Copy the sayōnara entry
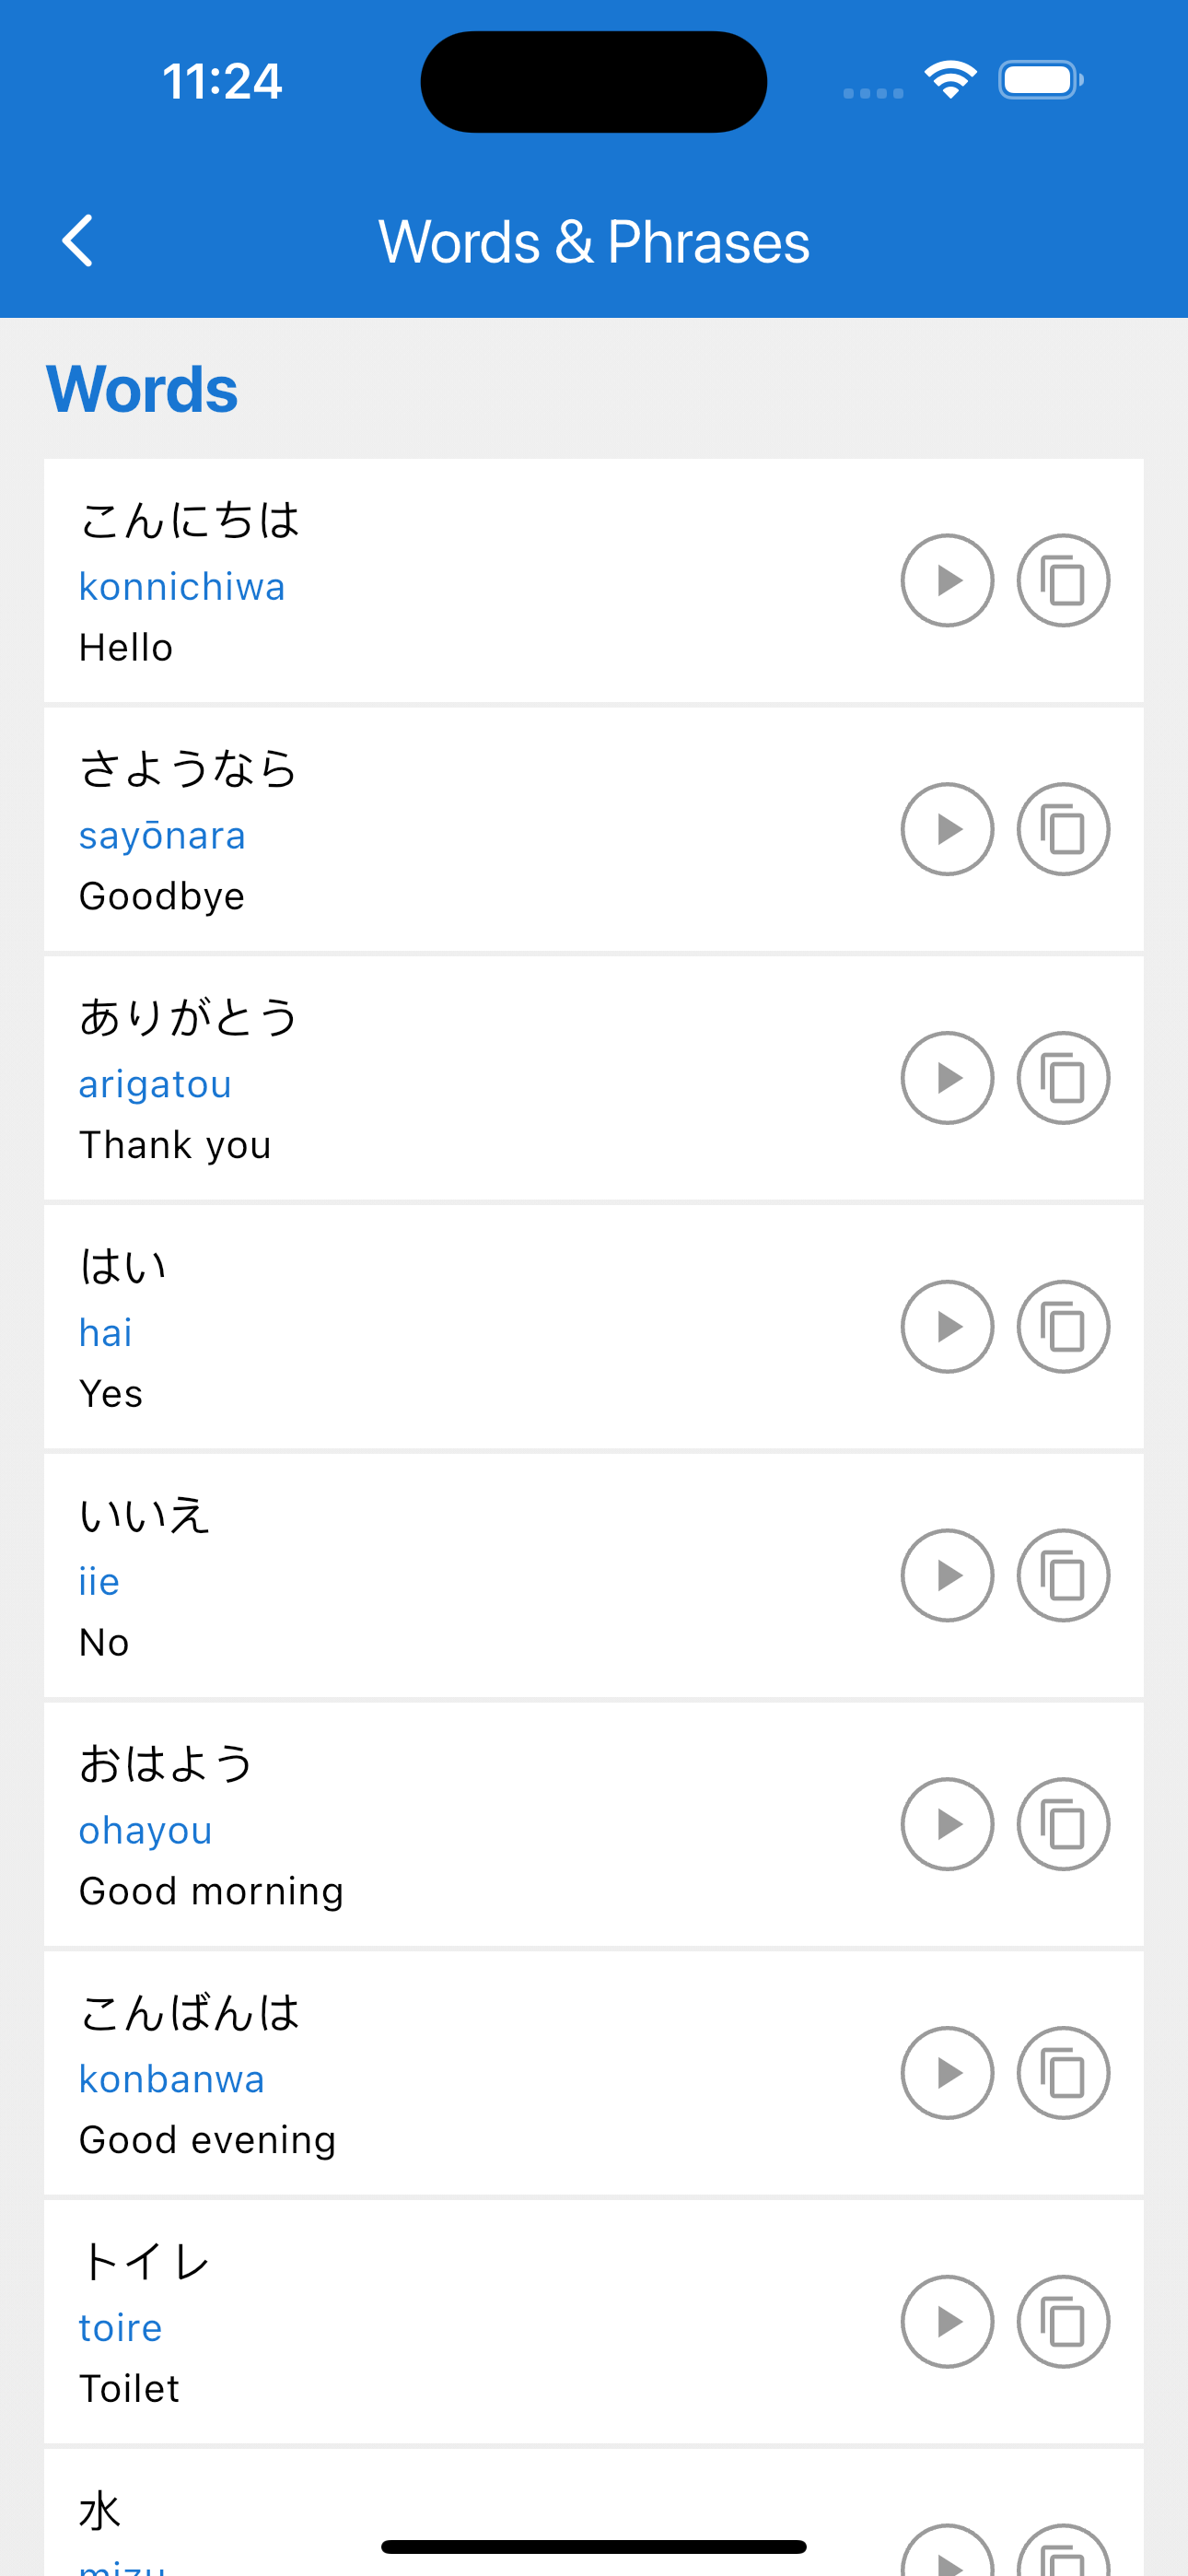The image size is (1188, 2576). pyautogui.click(x=1063, y=829)
